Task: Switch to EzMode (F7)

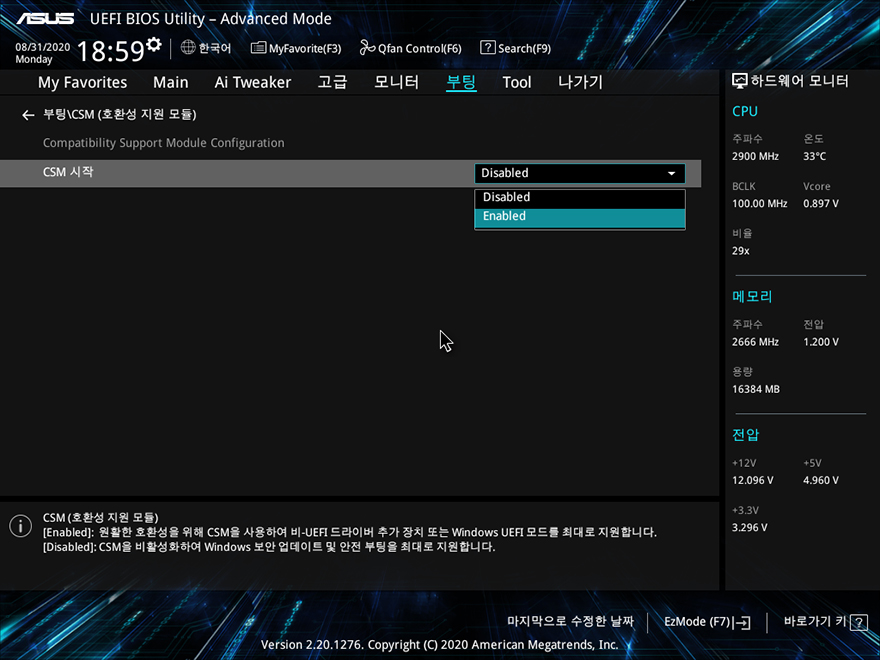Action: (696, 622)
